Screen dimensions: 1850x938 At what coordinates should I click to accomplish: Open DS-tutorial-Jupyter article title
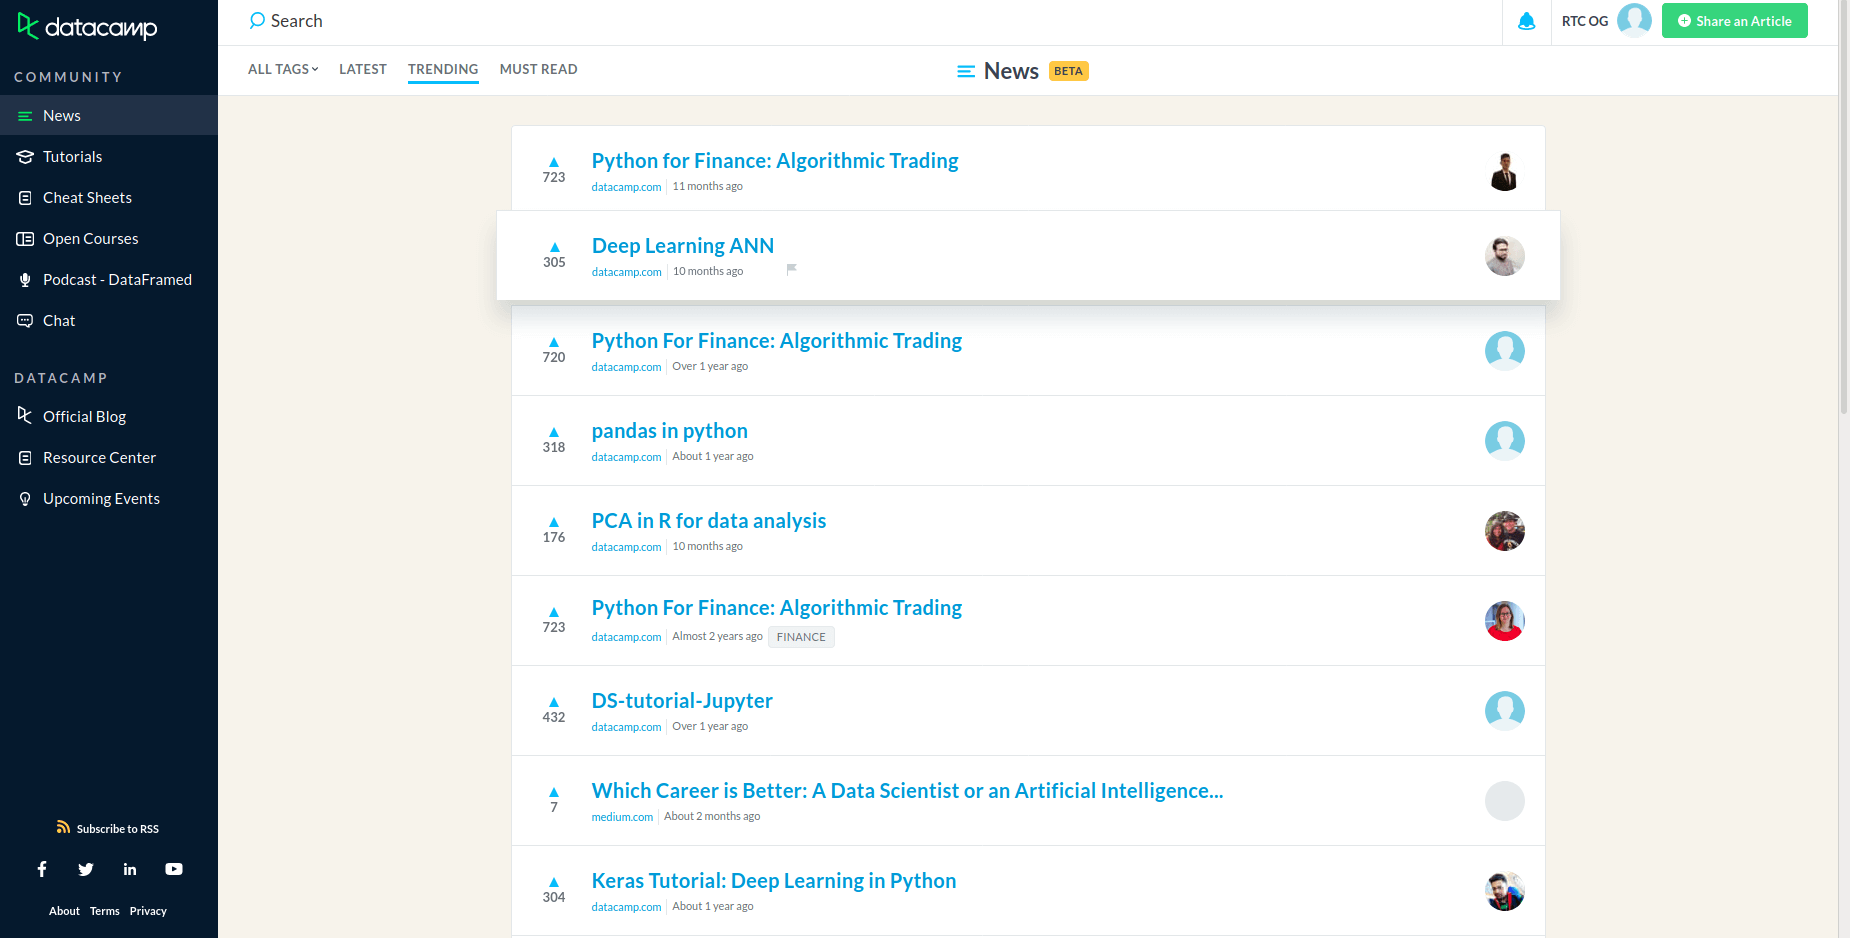pyautogui.click(x=682, y=701)
